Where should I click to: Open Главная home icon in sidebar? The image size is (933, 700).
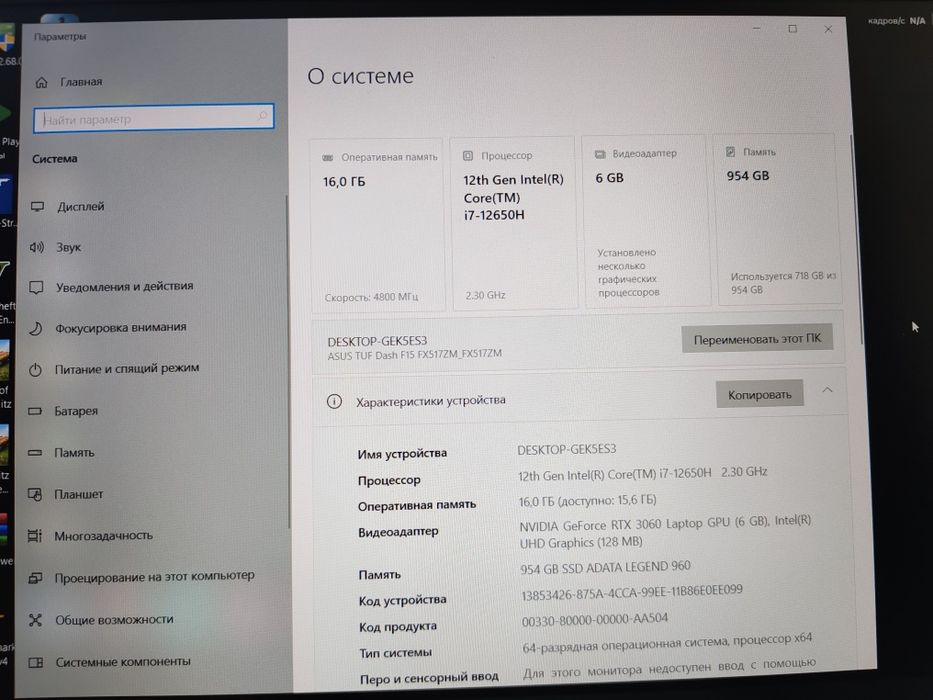42,82
